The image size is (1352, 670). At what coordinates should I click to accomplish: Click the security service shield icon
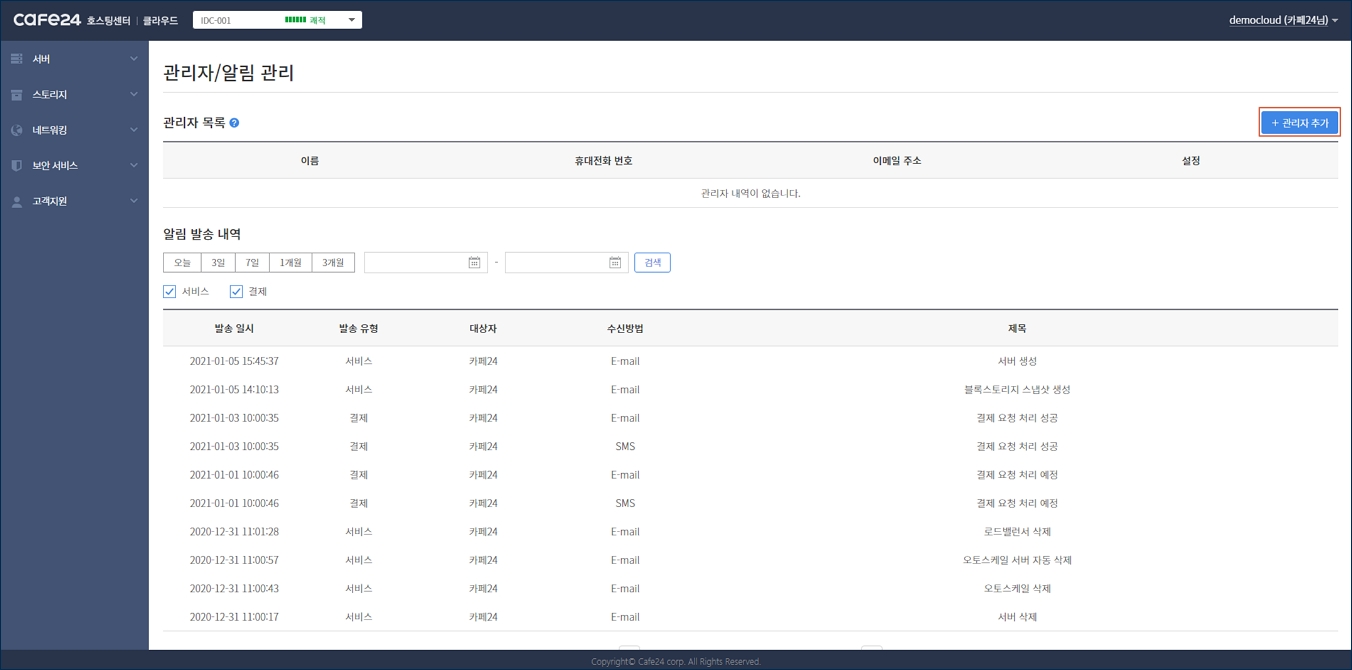(17, 165)
